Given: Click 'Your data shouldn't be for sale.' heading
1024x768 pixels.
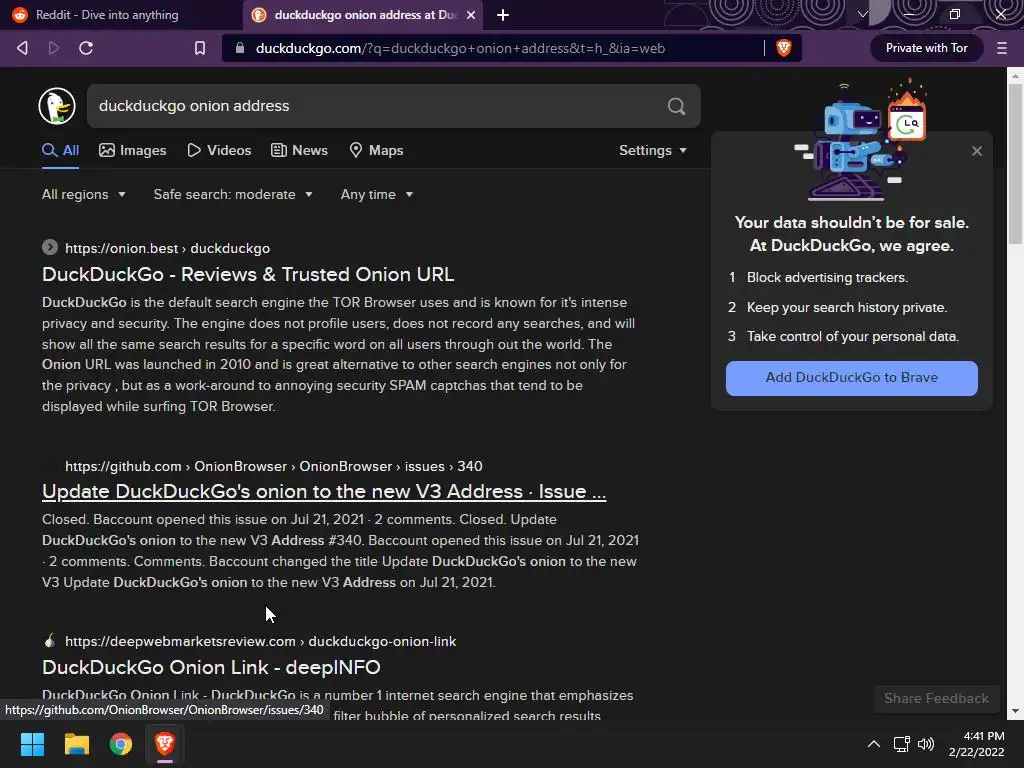Looking at the screenshot, I should coord(852,223).
